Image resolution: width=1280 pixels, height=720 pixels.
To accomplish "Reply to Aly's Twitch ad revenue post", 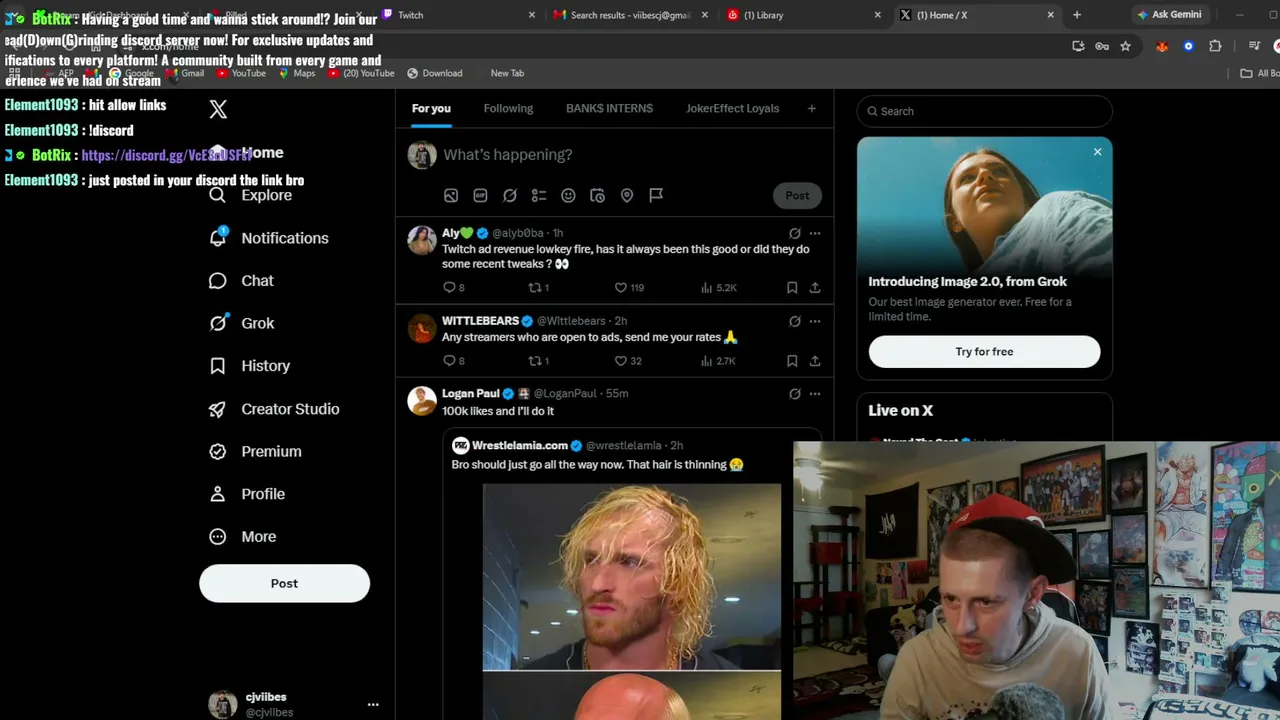I will point(453,288).
